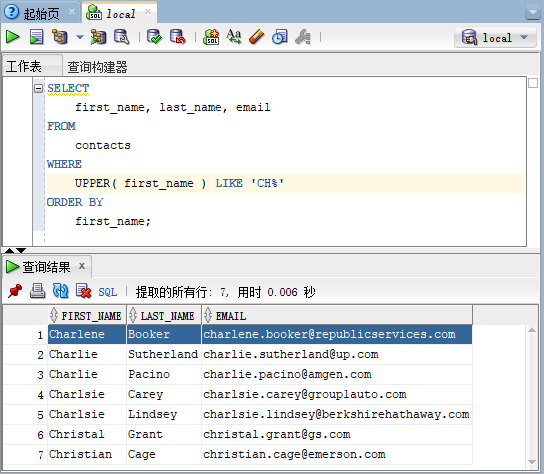Open the tab list dropdown at top right

(532, 13)
